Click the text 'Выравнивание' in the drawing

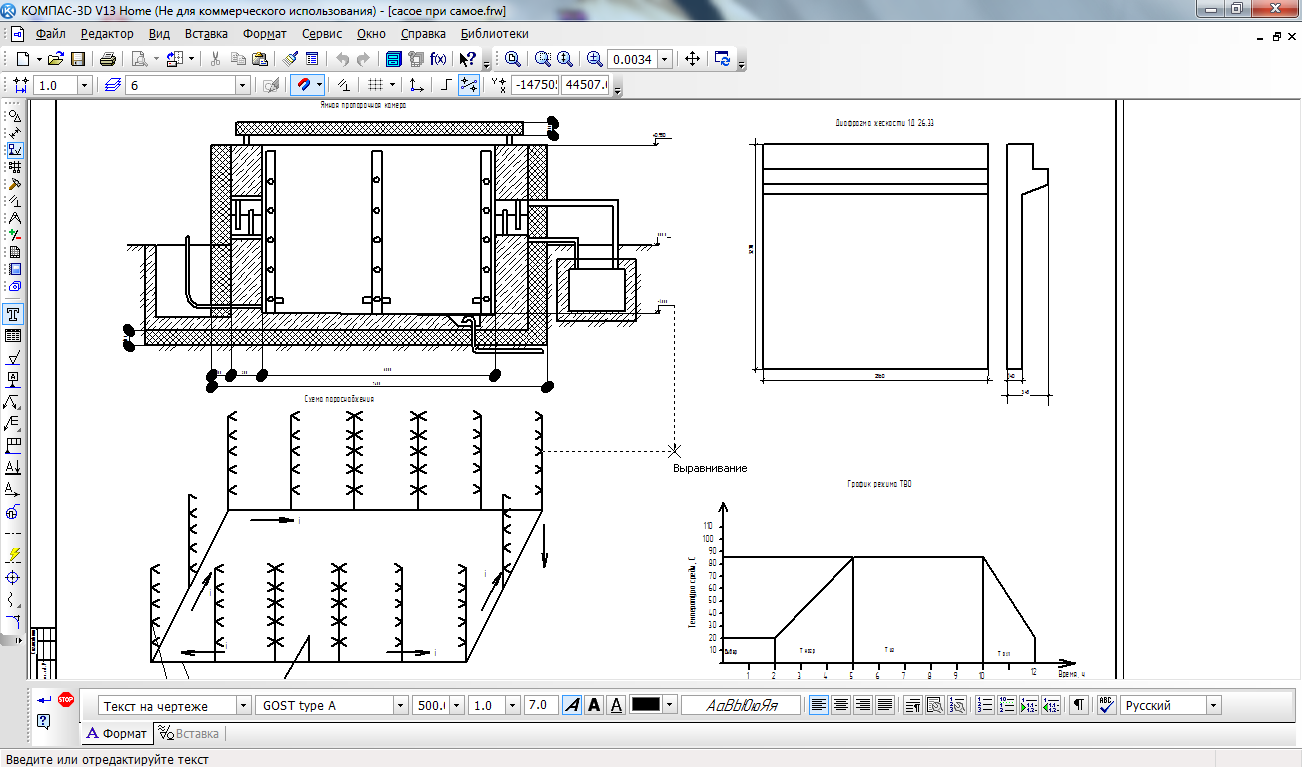710,468
